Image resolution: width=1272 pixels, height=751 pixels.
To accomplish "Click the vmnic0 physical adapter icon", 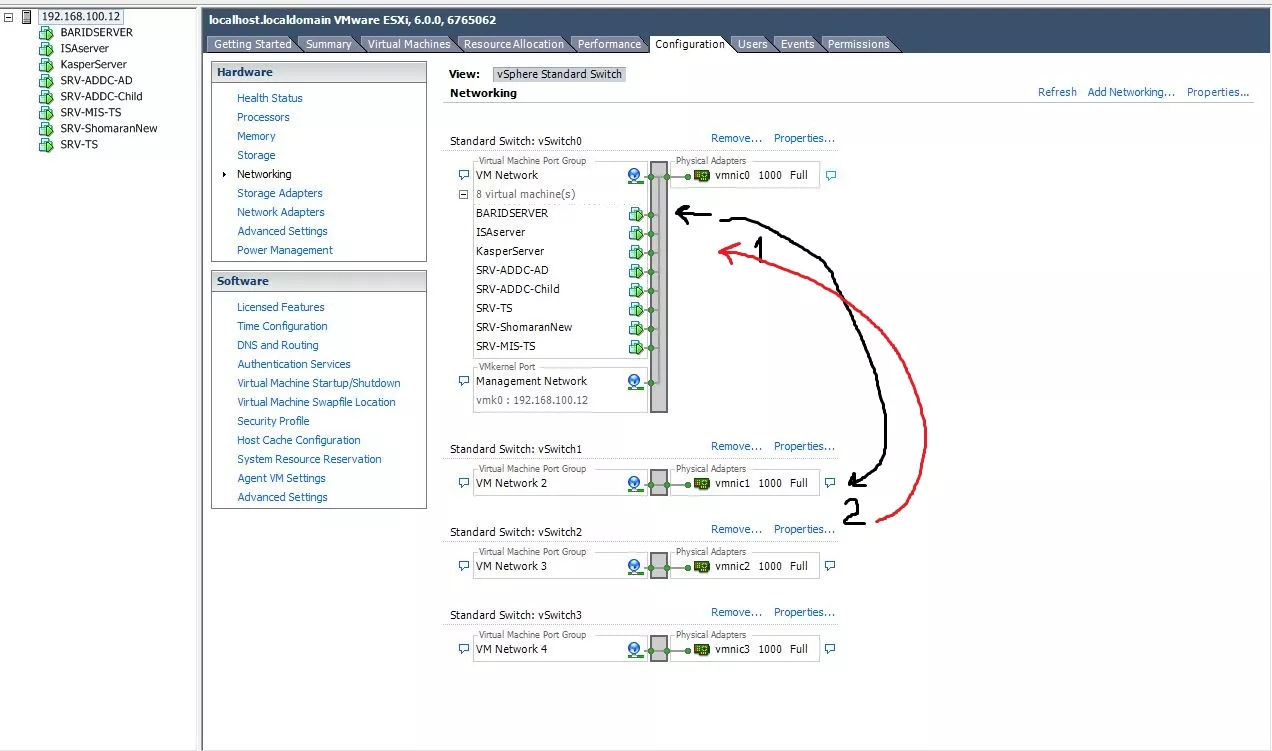I will point(702,175).
